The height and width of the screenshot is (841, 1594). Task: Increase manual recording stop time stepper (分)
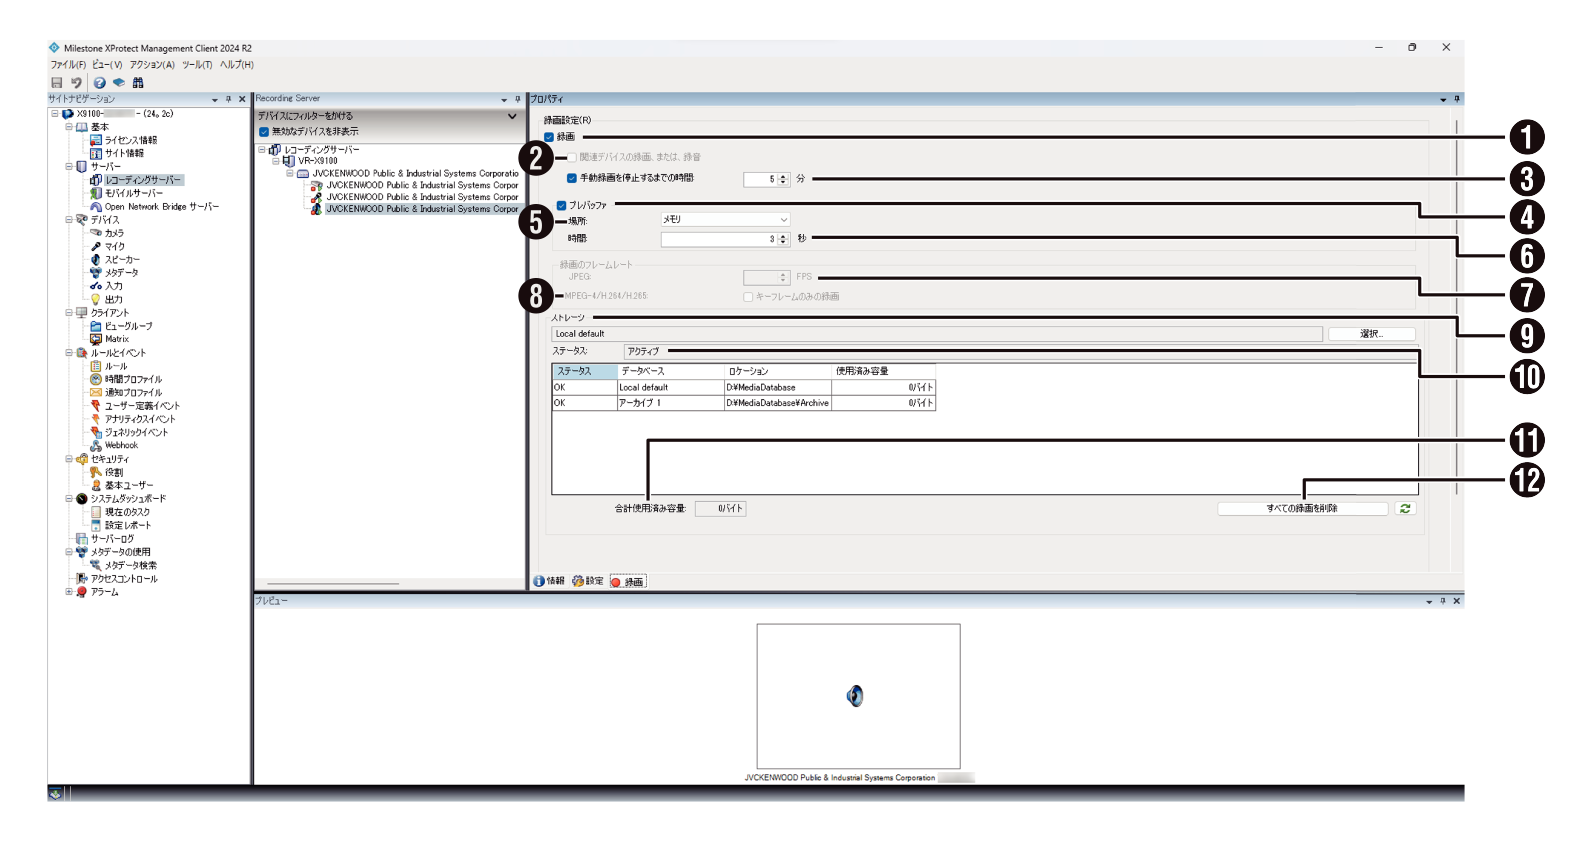click(x=784, y=177)
